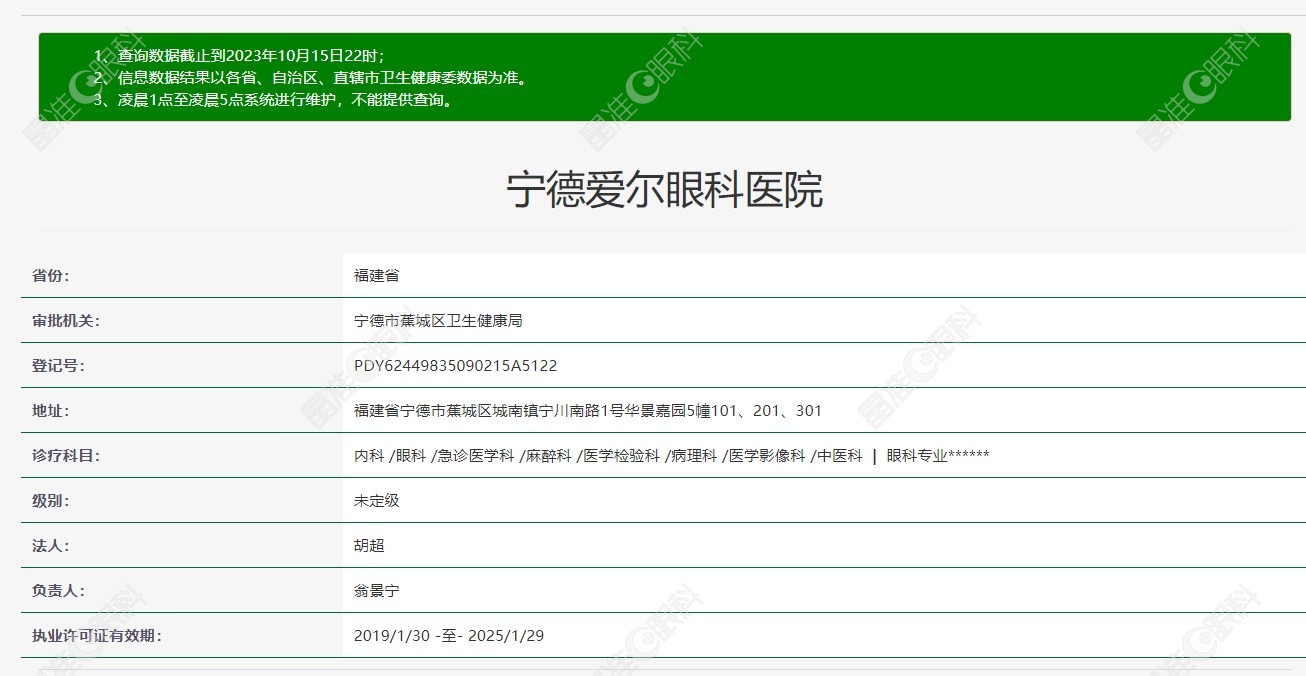Select the 审批机关 label
Screen dimensions: 1306x676
tap(65, 321)
